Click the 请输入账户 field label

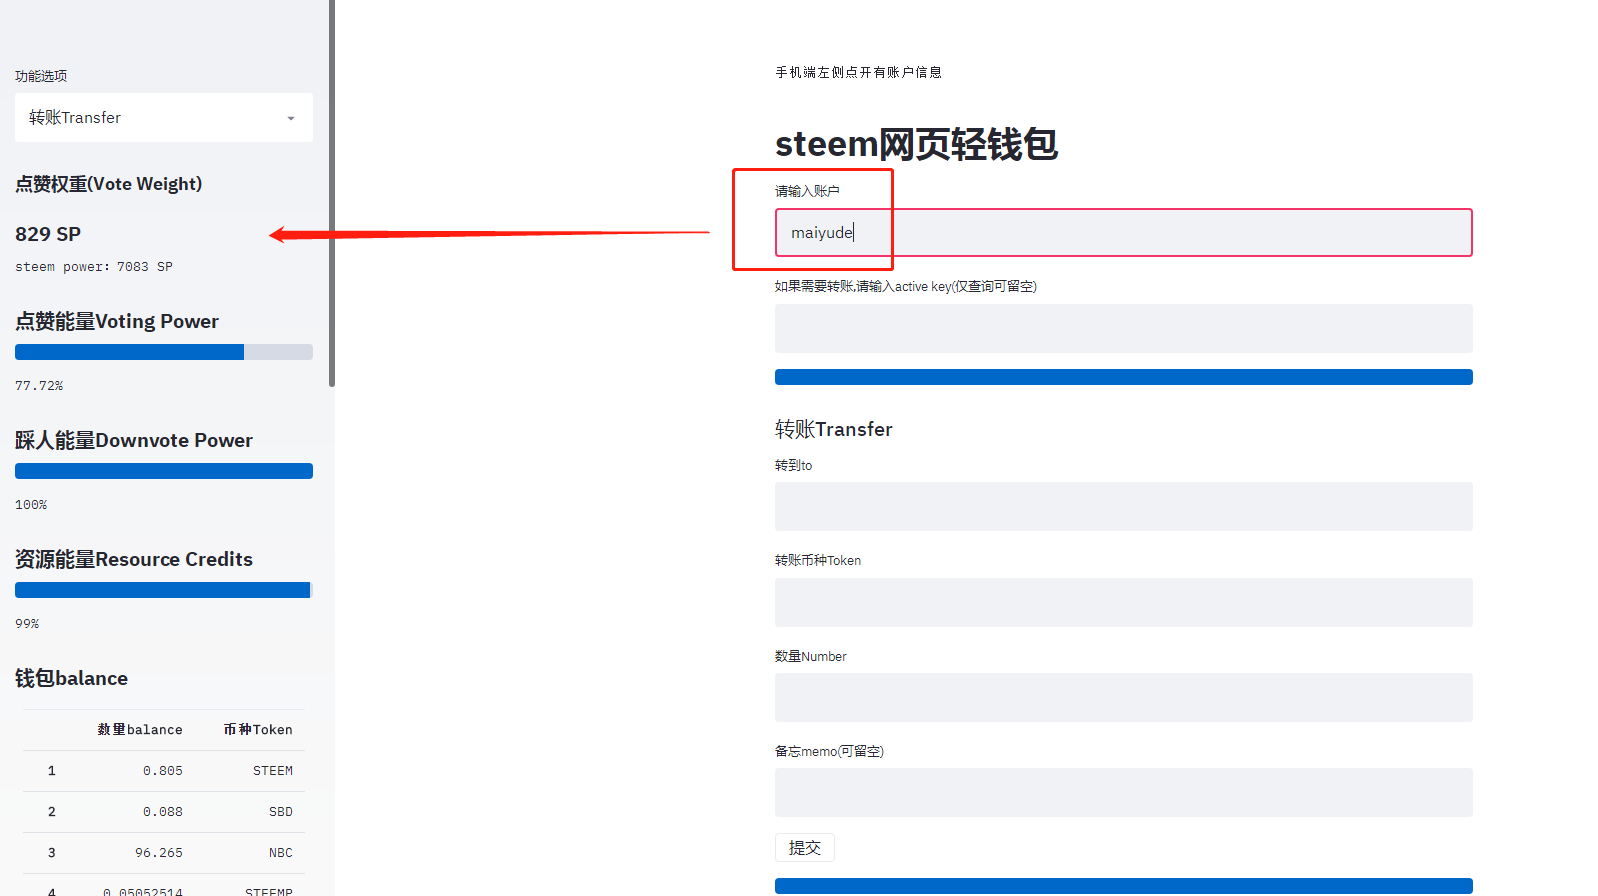(x=807, y=191)
